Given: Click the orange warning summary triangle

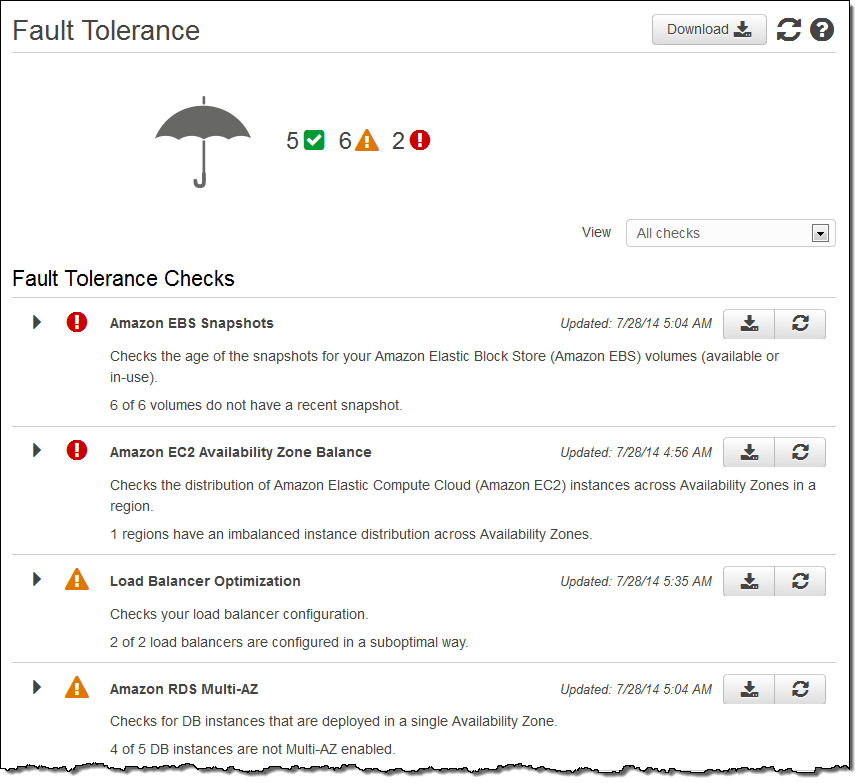Looking at the screenshot, I should pos(367,140).
